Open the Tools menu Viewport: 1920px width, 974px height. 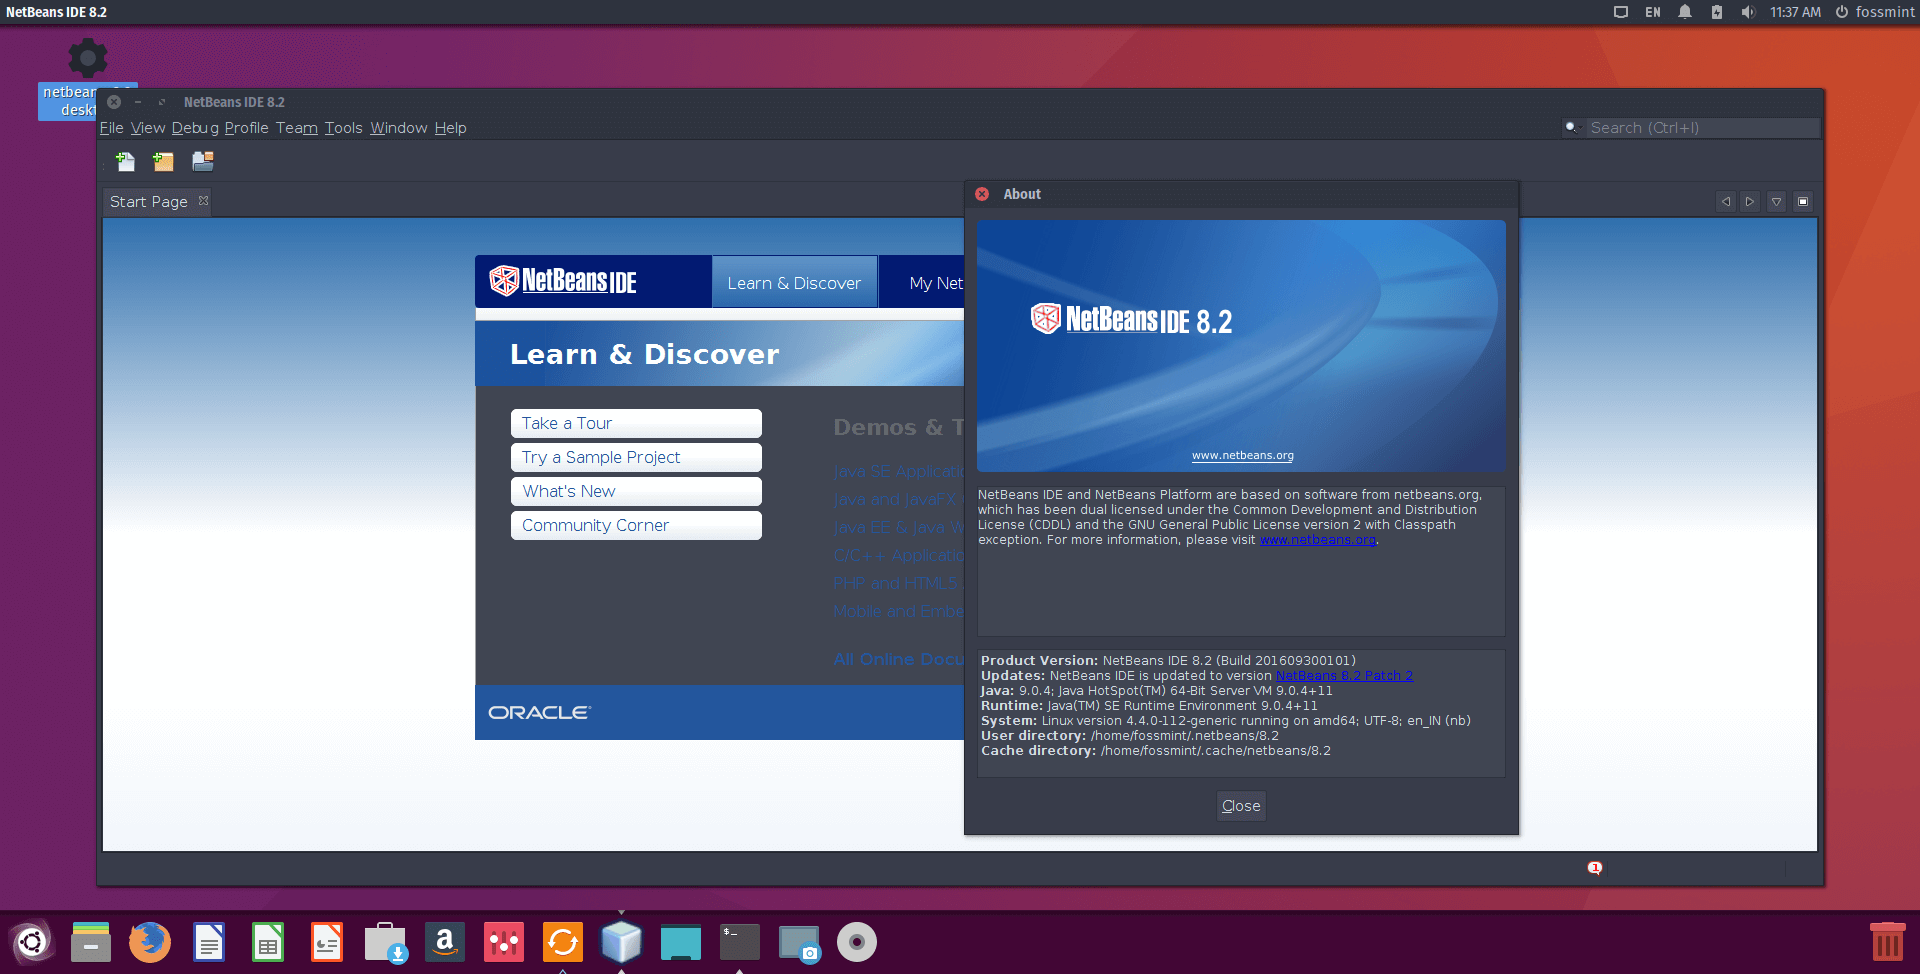(x=343, y=128)
